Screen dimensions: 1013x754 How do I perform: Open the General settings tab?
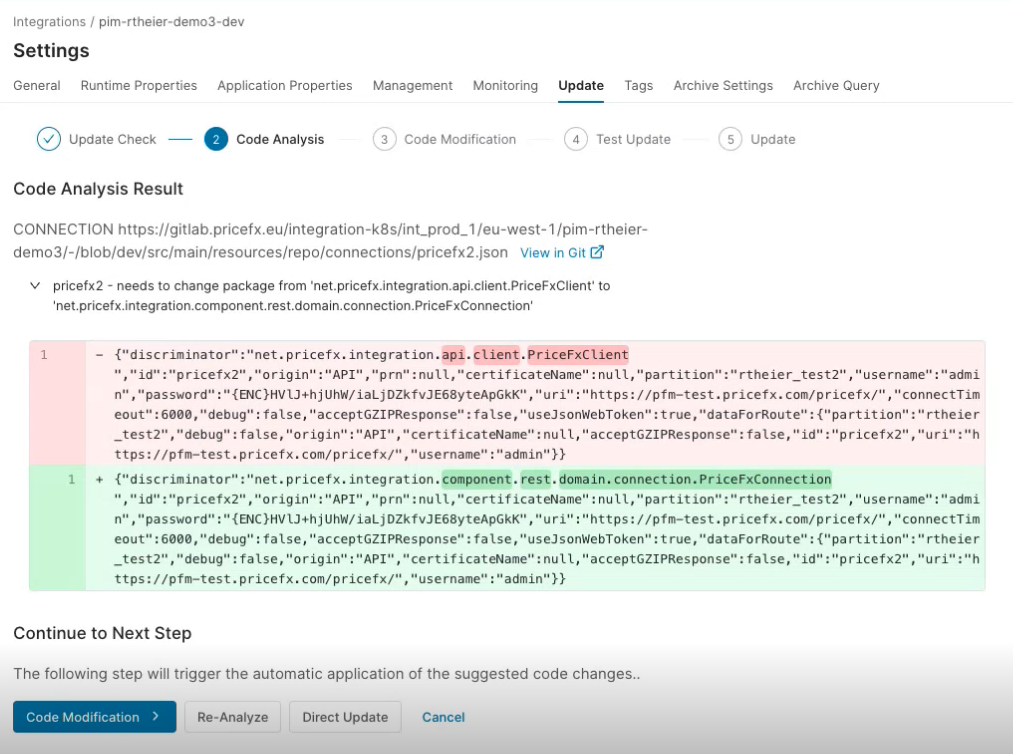(37, 86)
